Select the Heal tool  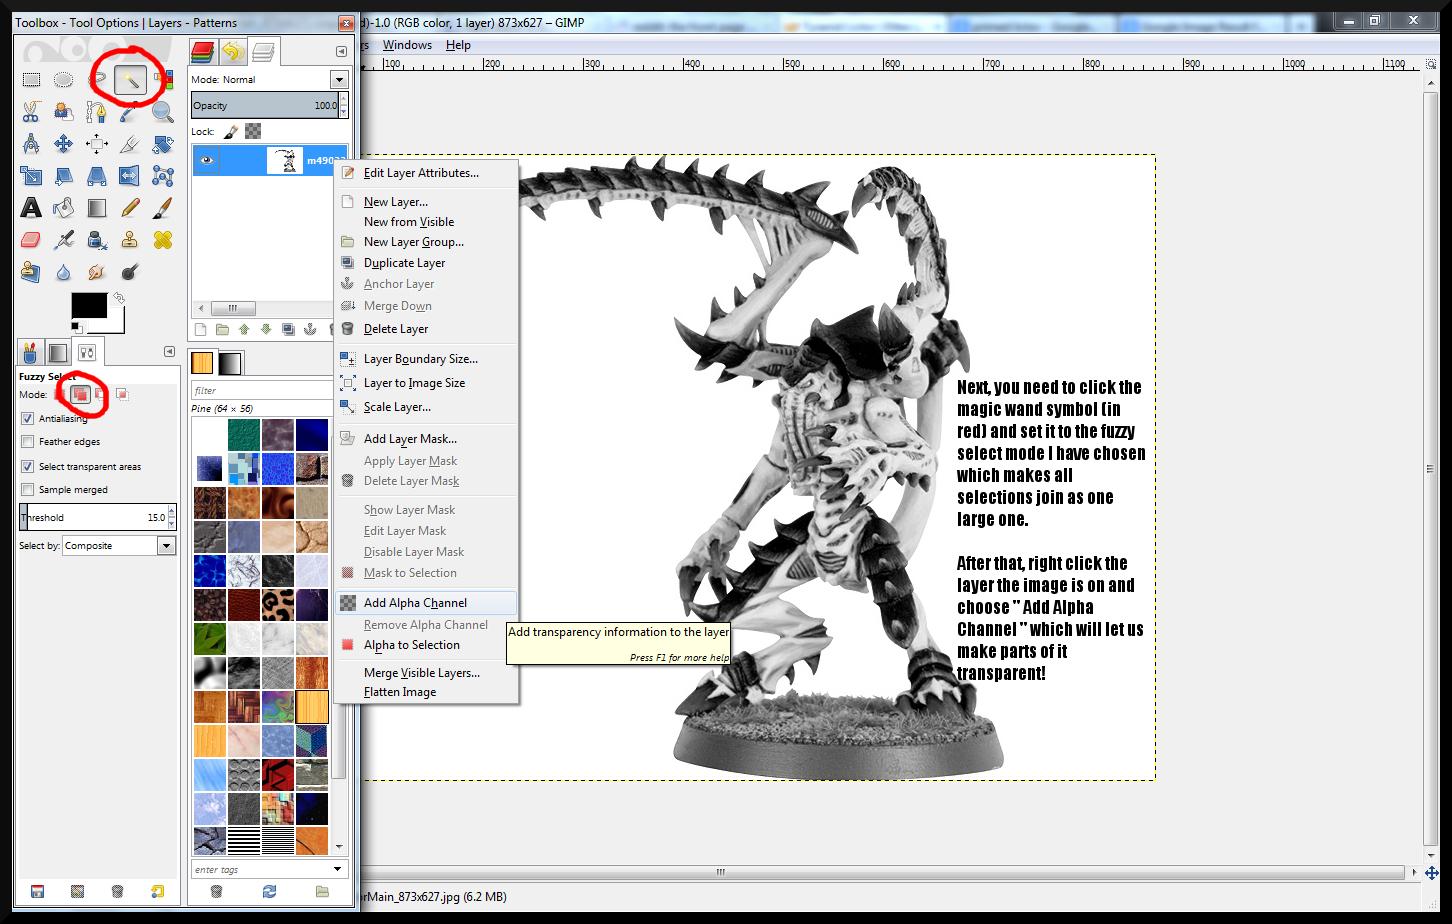163,240
